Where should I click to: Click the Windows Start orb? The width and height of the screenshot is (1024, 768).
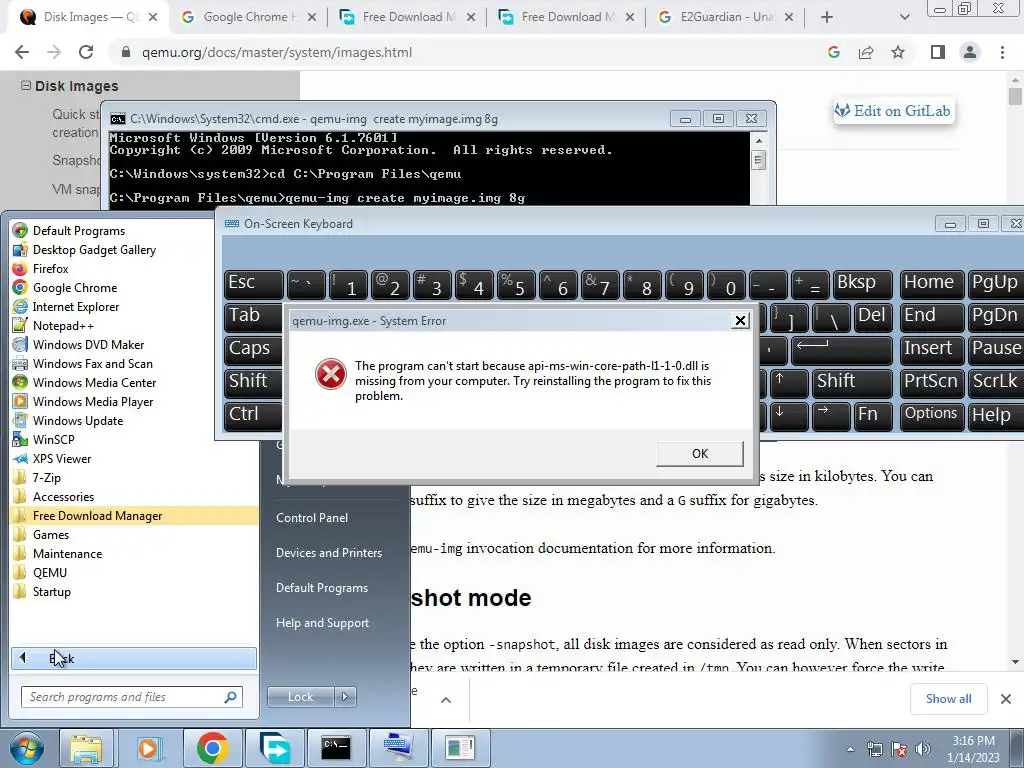coord(27,748)
